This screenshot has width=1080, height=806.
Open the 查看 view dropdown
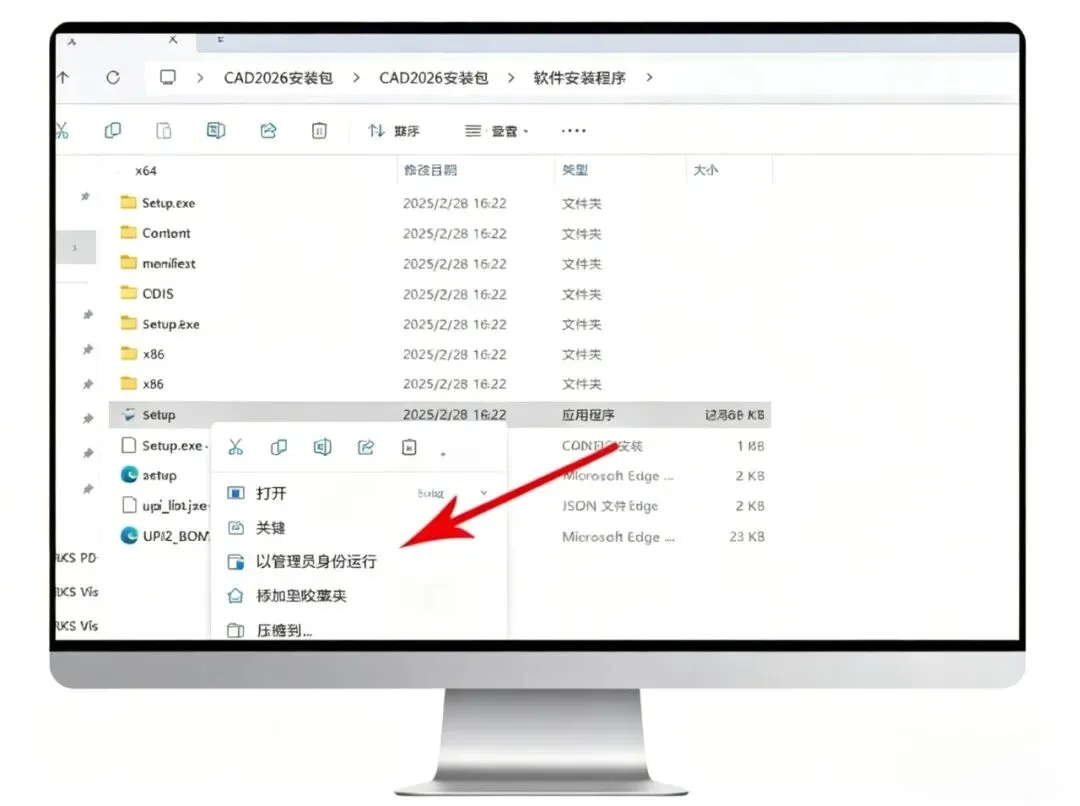point(496,130)
